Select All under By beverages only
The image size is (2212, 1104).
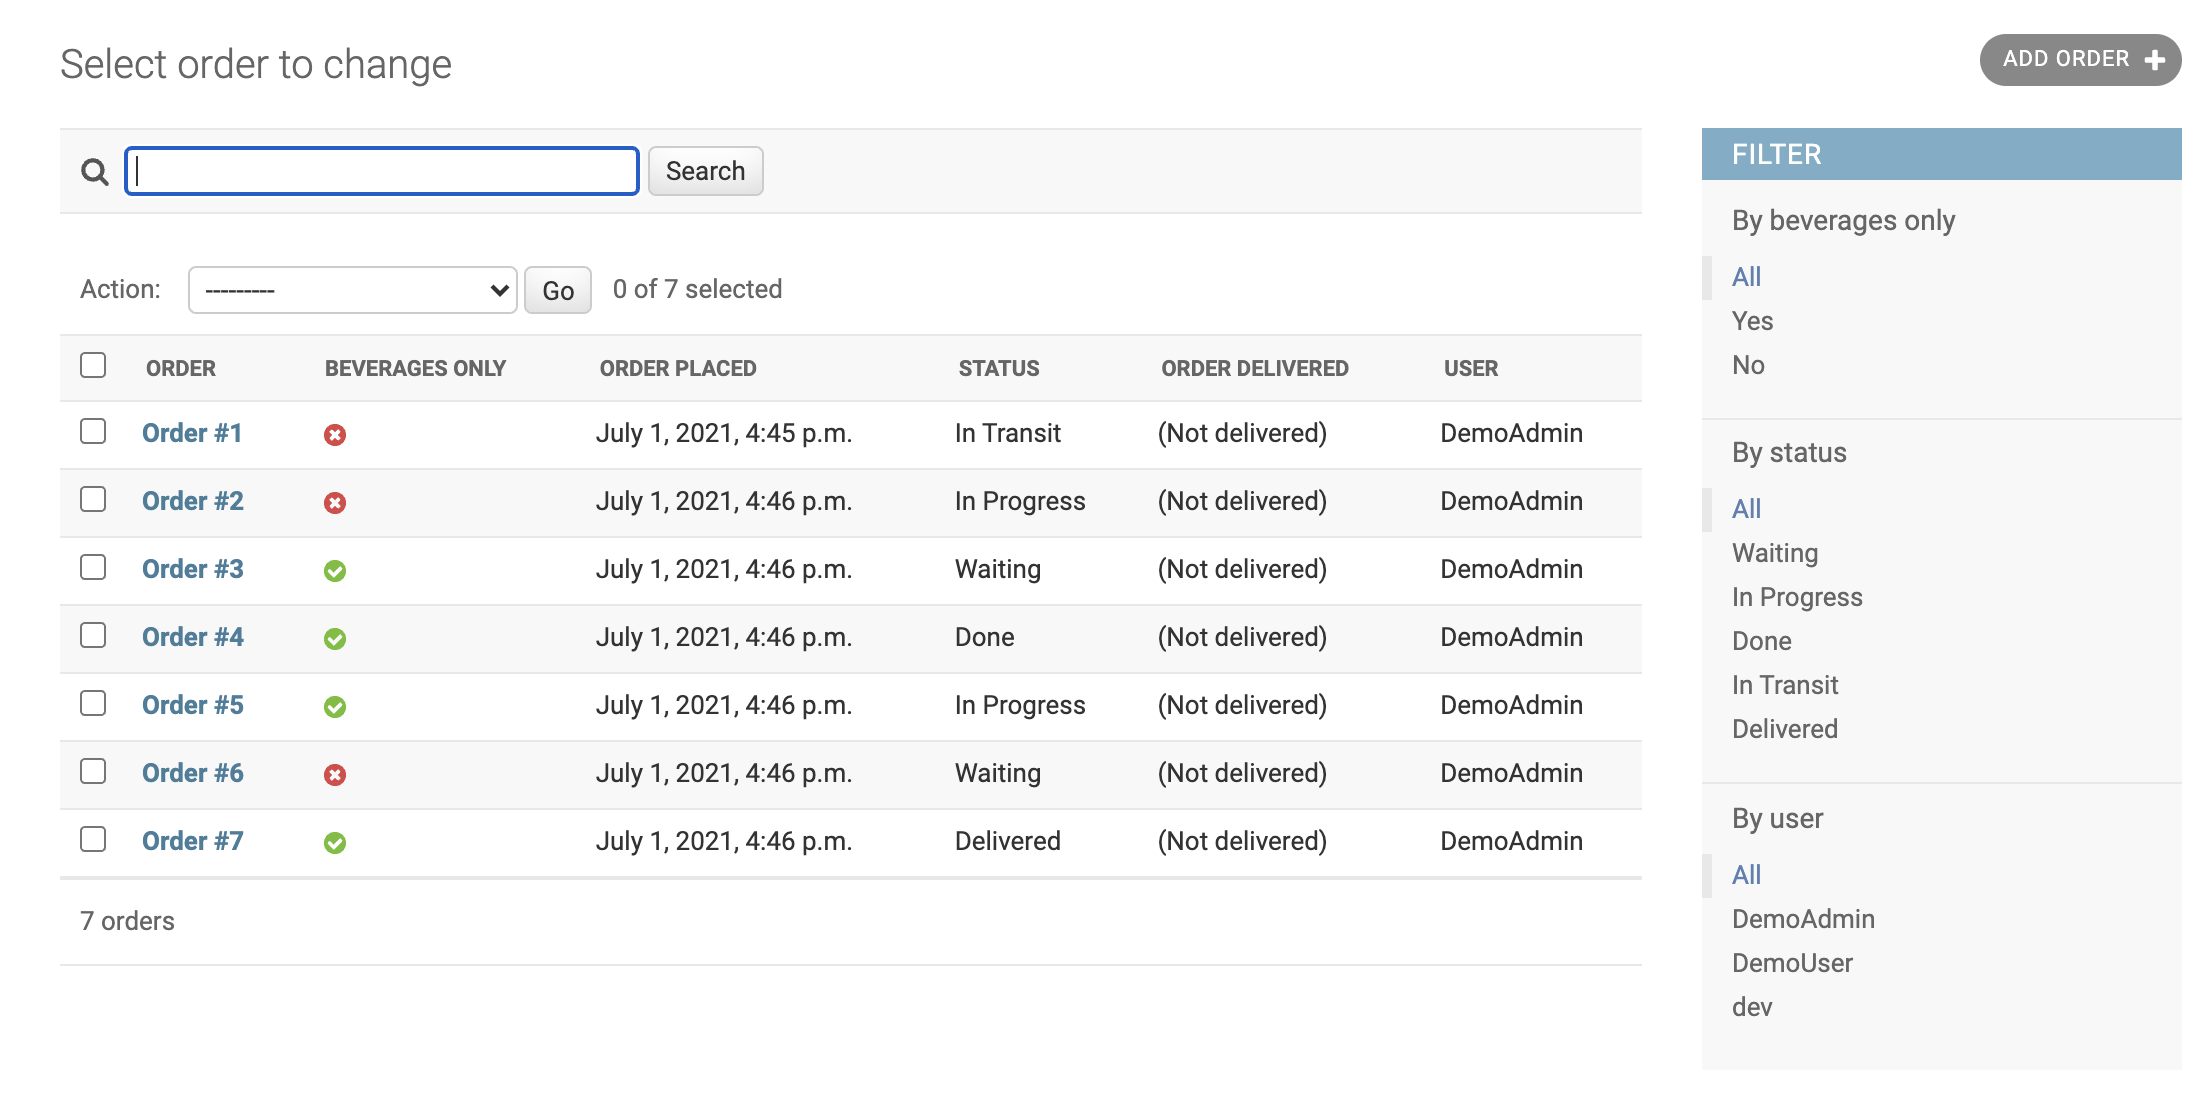point(1747,277)
